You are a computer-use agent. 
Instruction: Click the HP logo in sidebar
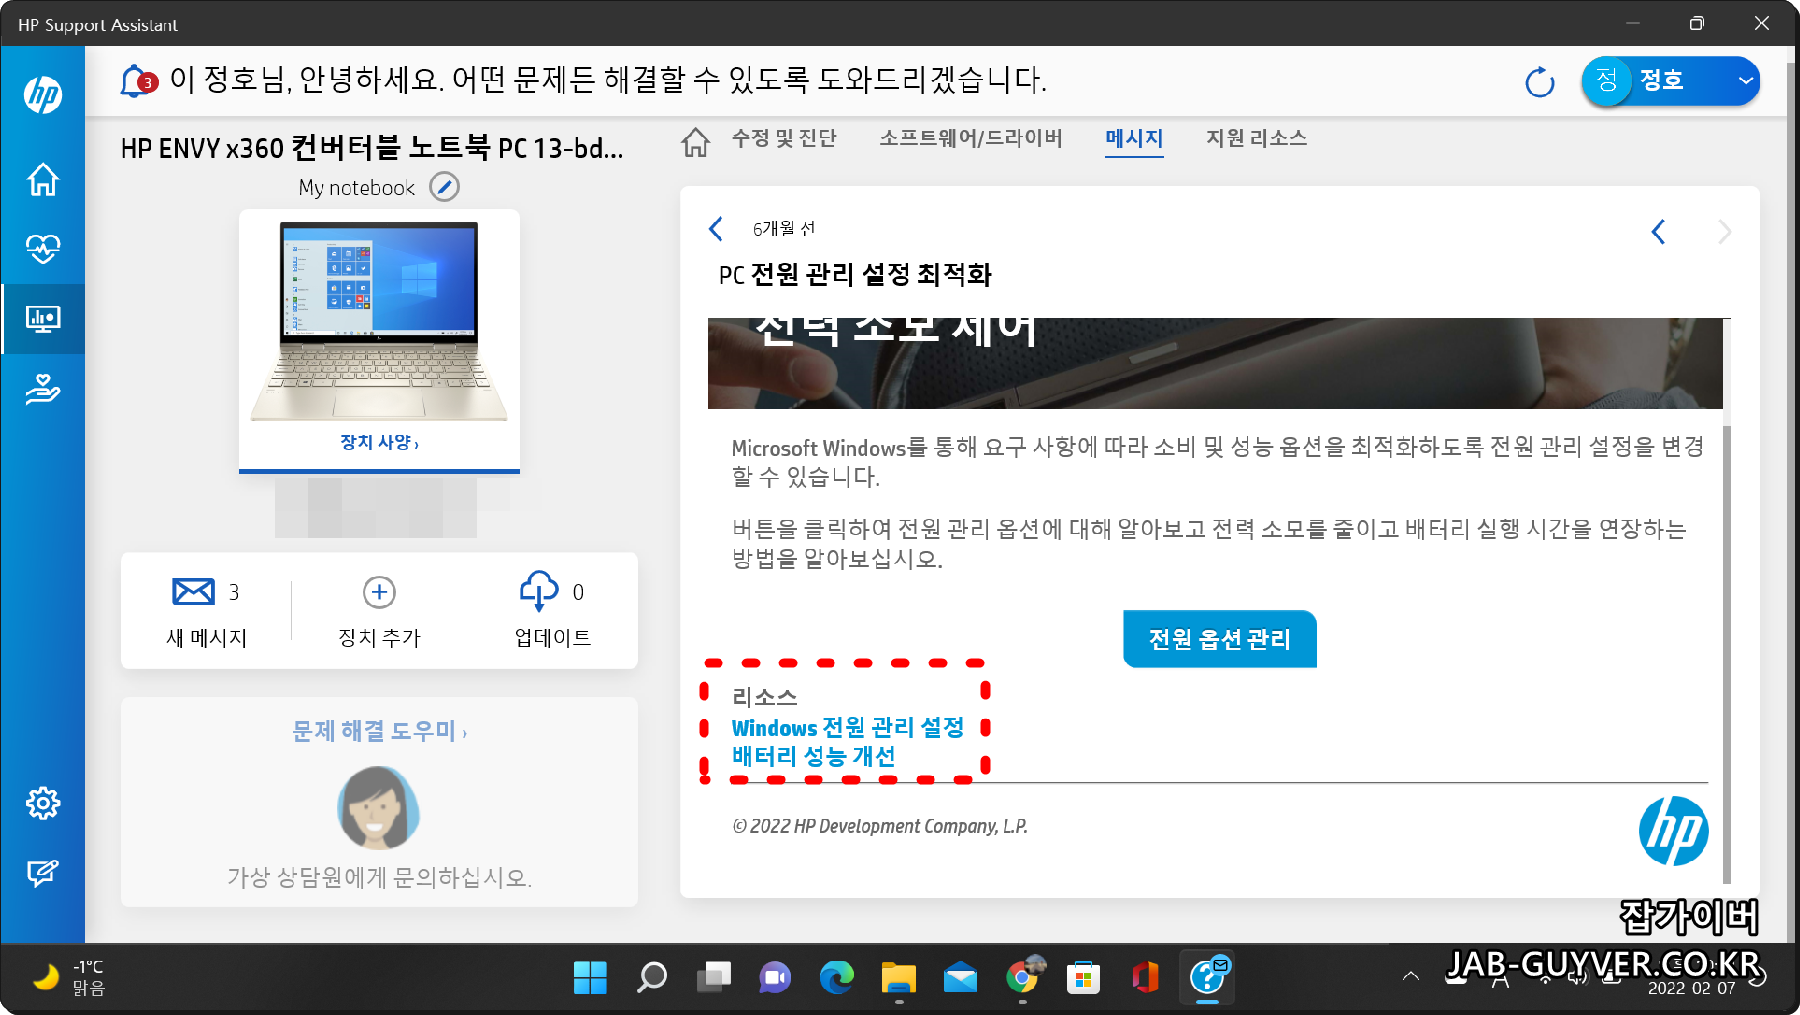pos(43,95)
